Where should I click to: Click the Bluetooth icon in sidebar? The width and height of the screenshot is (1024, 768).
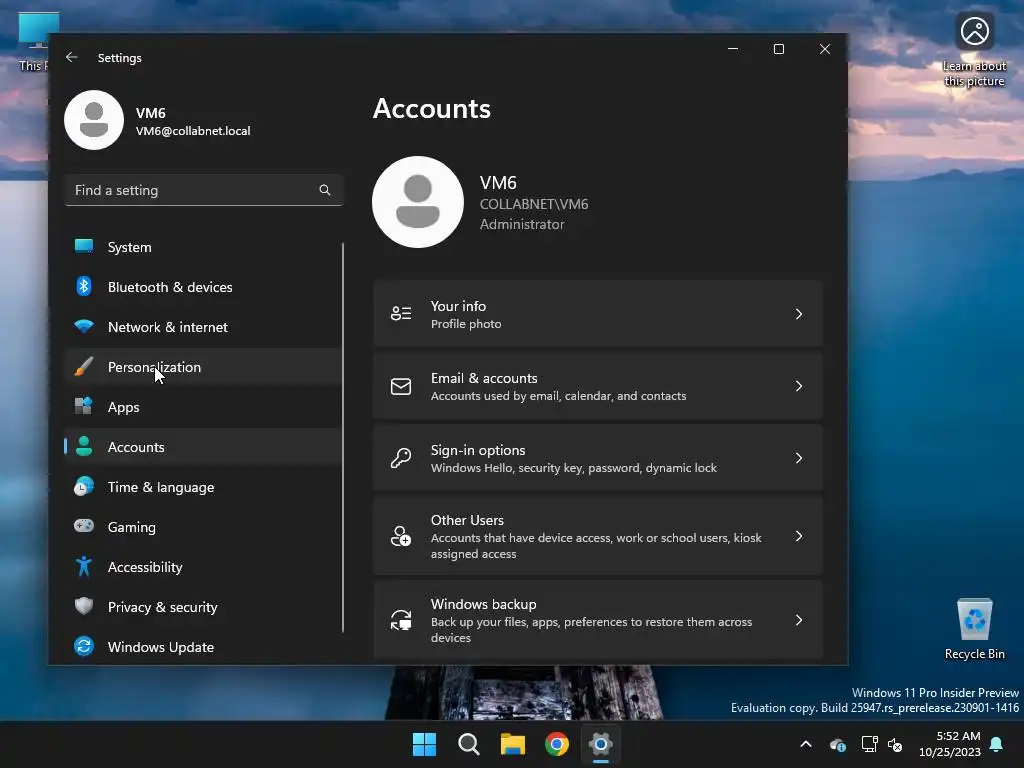84,286
